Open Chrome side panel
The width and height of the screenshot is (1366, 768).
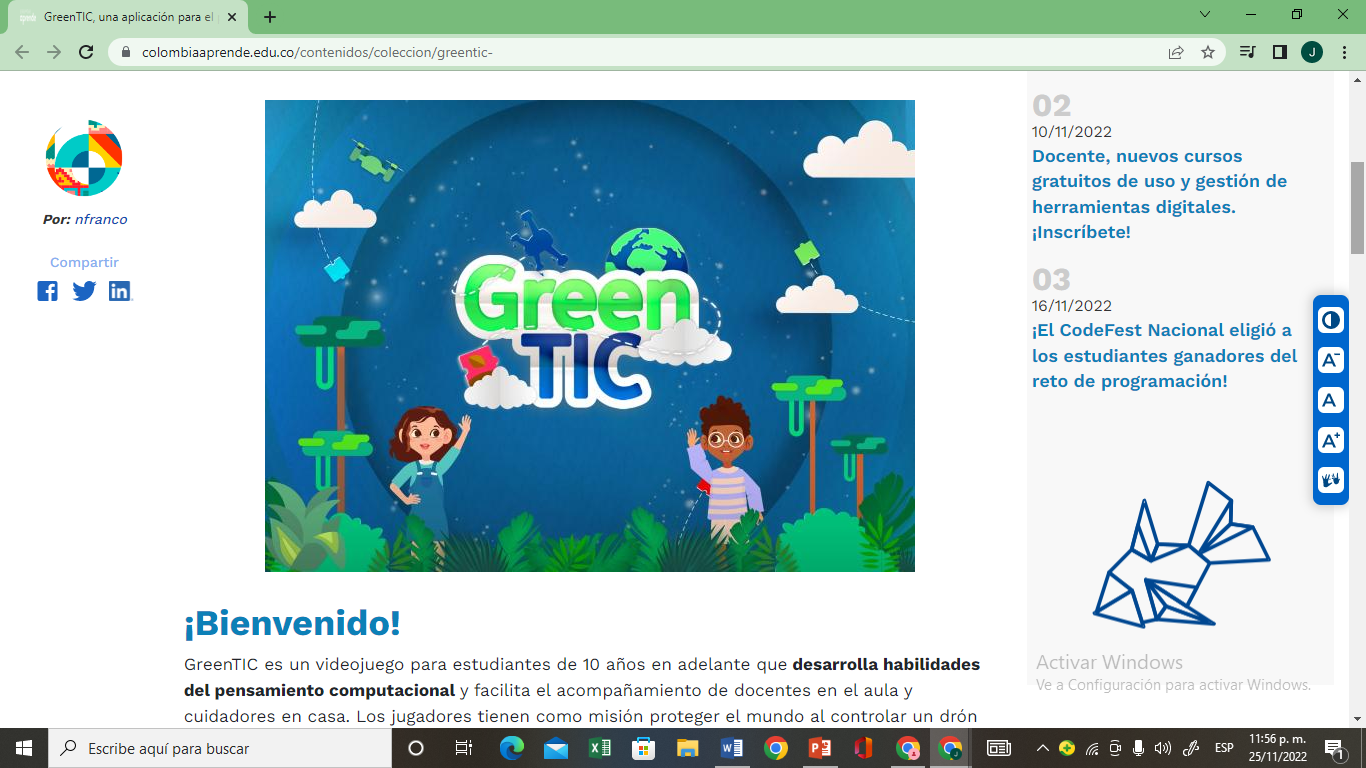[1279, 52]
